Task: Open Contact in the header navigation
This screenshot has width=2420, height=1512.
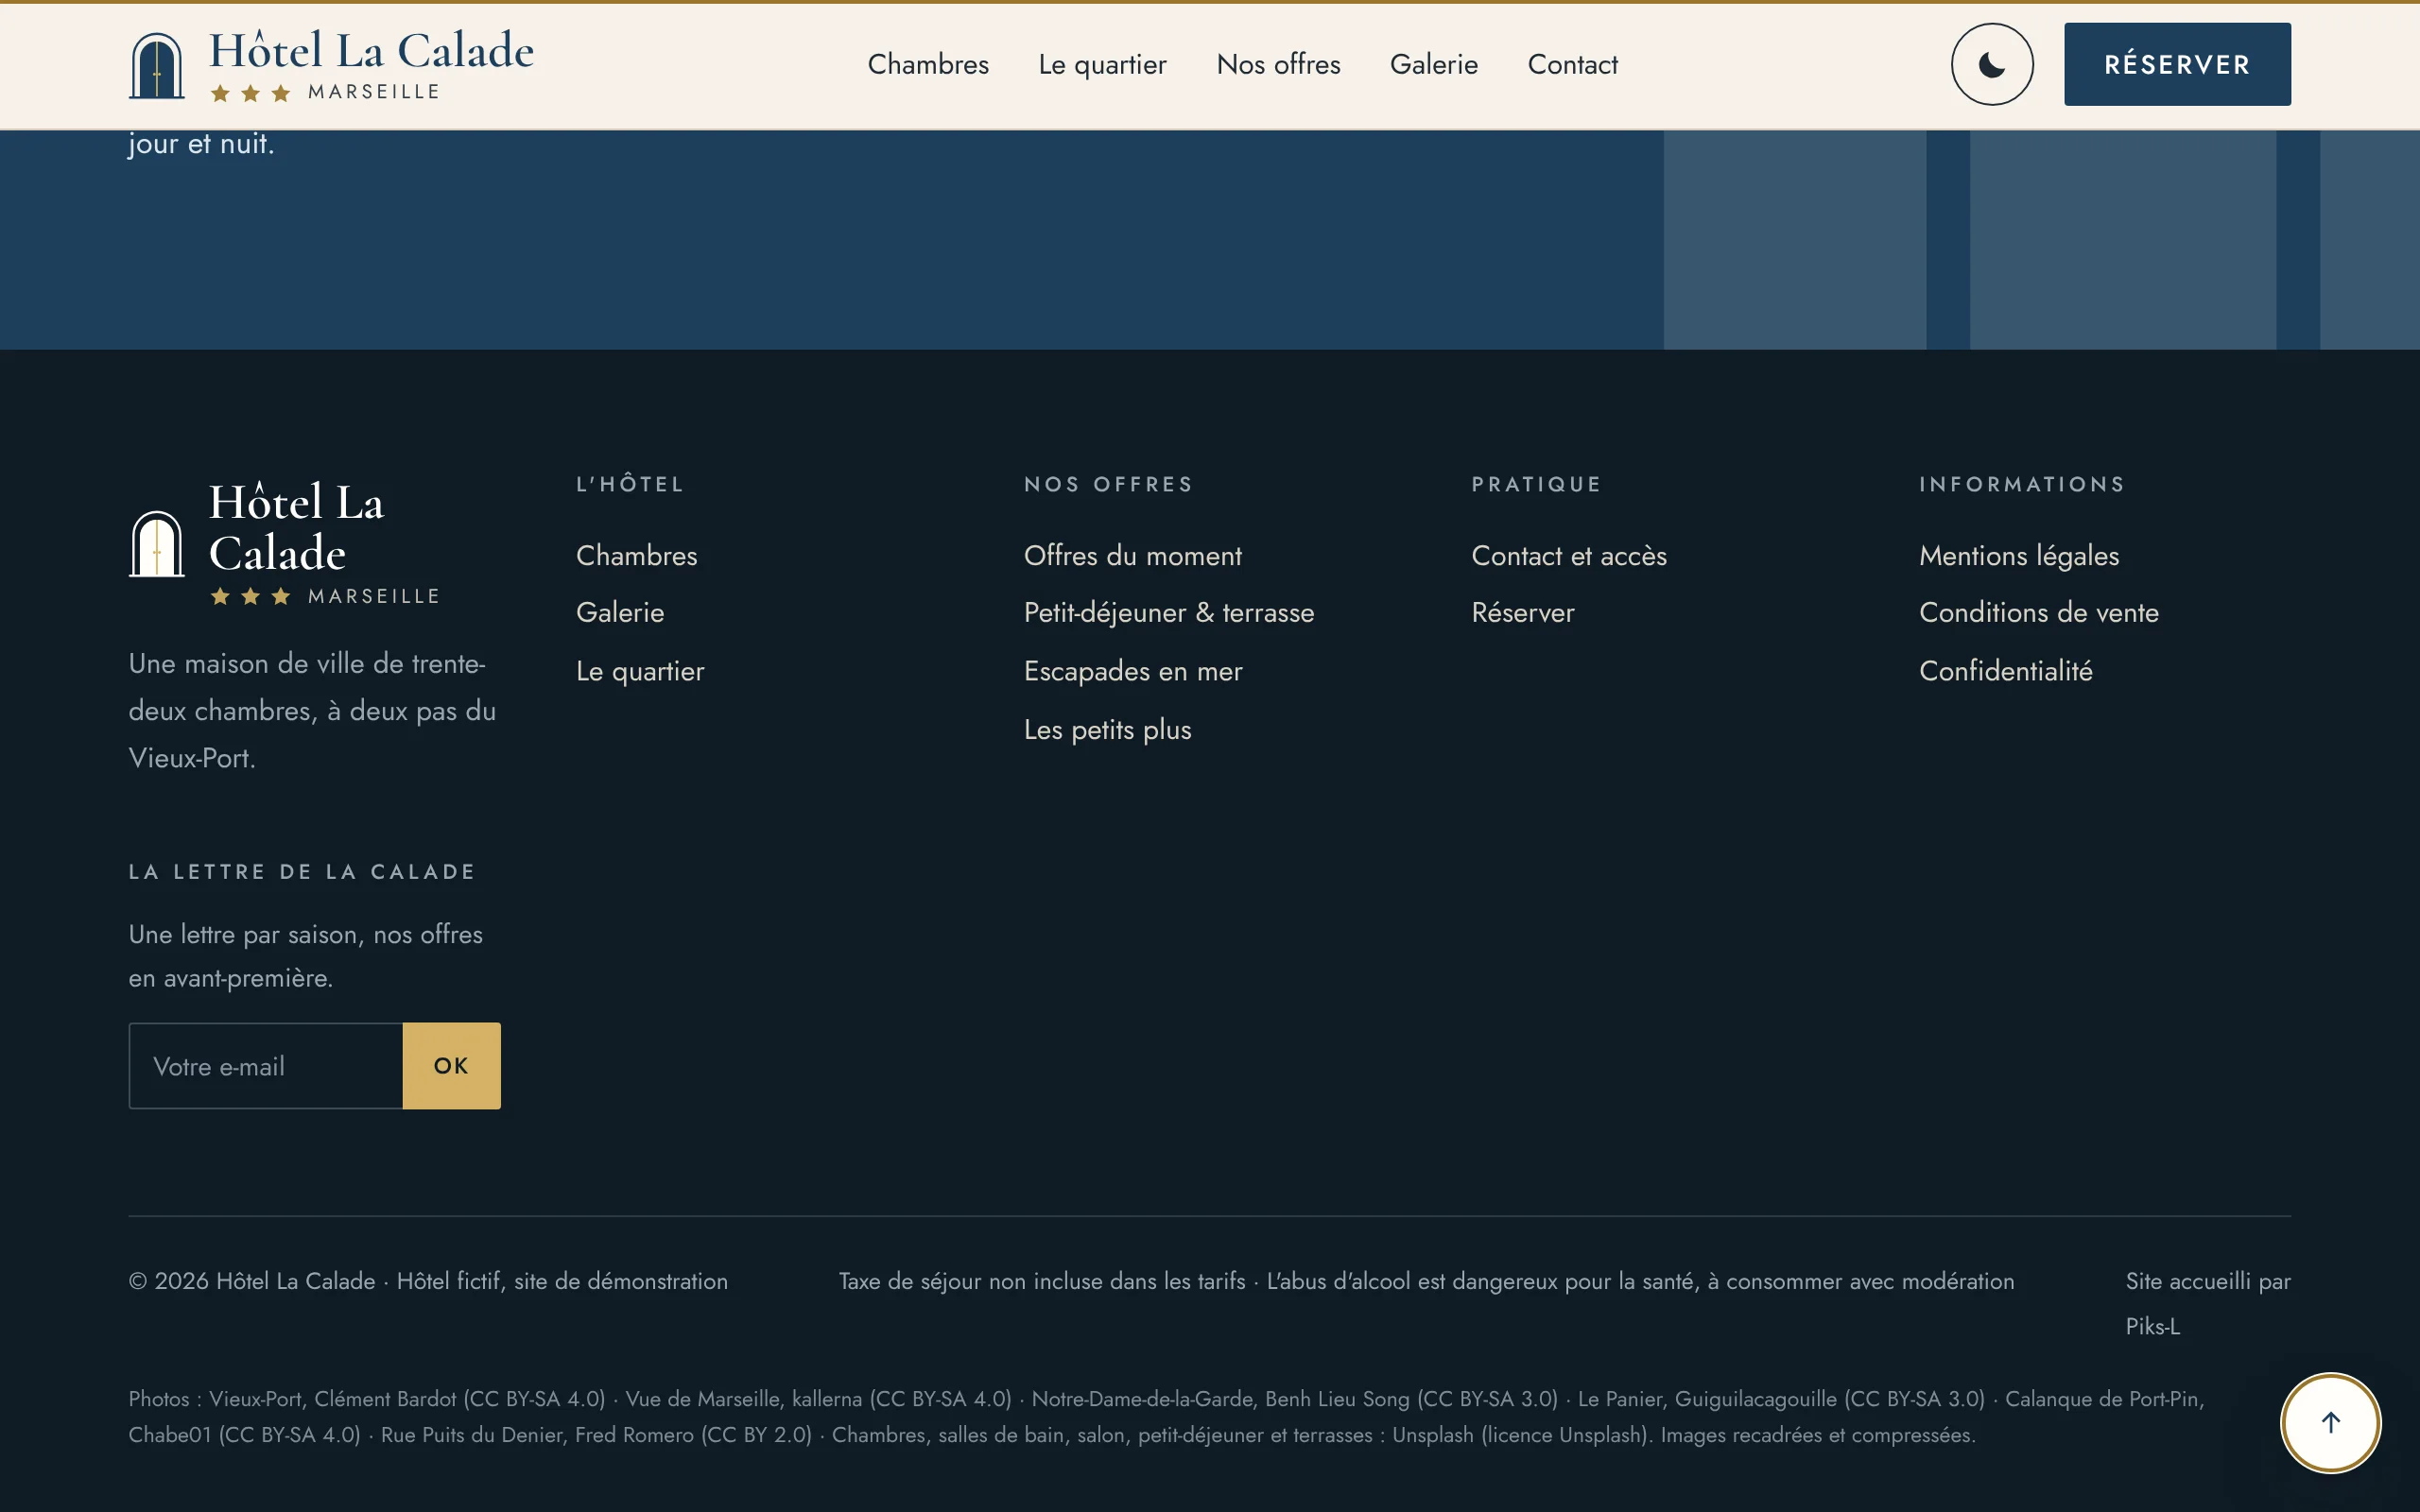Action: click(x=1572, y=65)
